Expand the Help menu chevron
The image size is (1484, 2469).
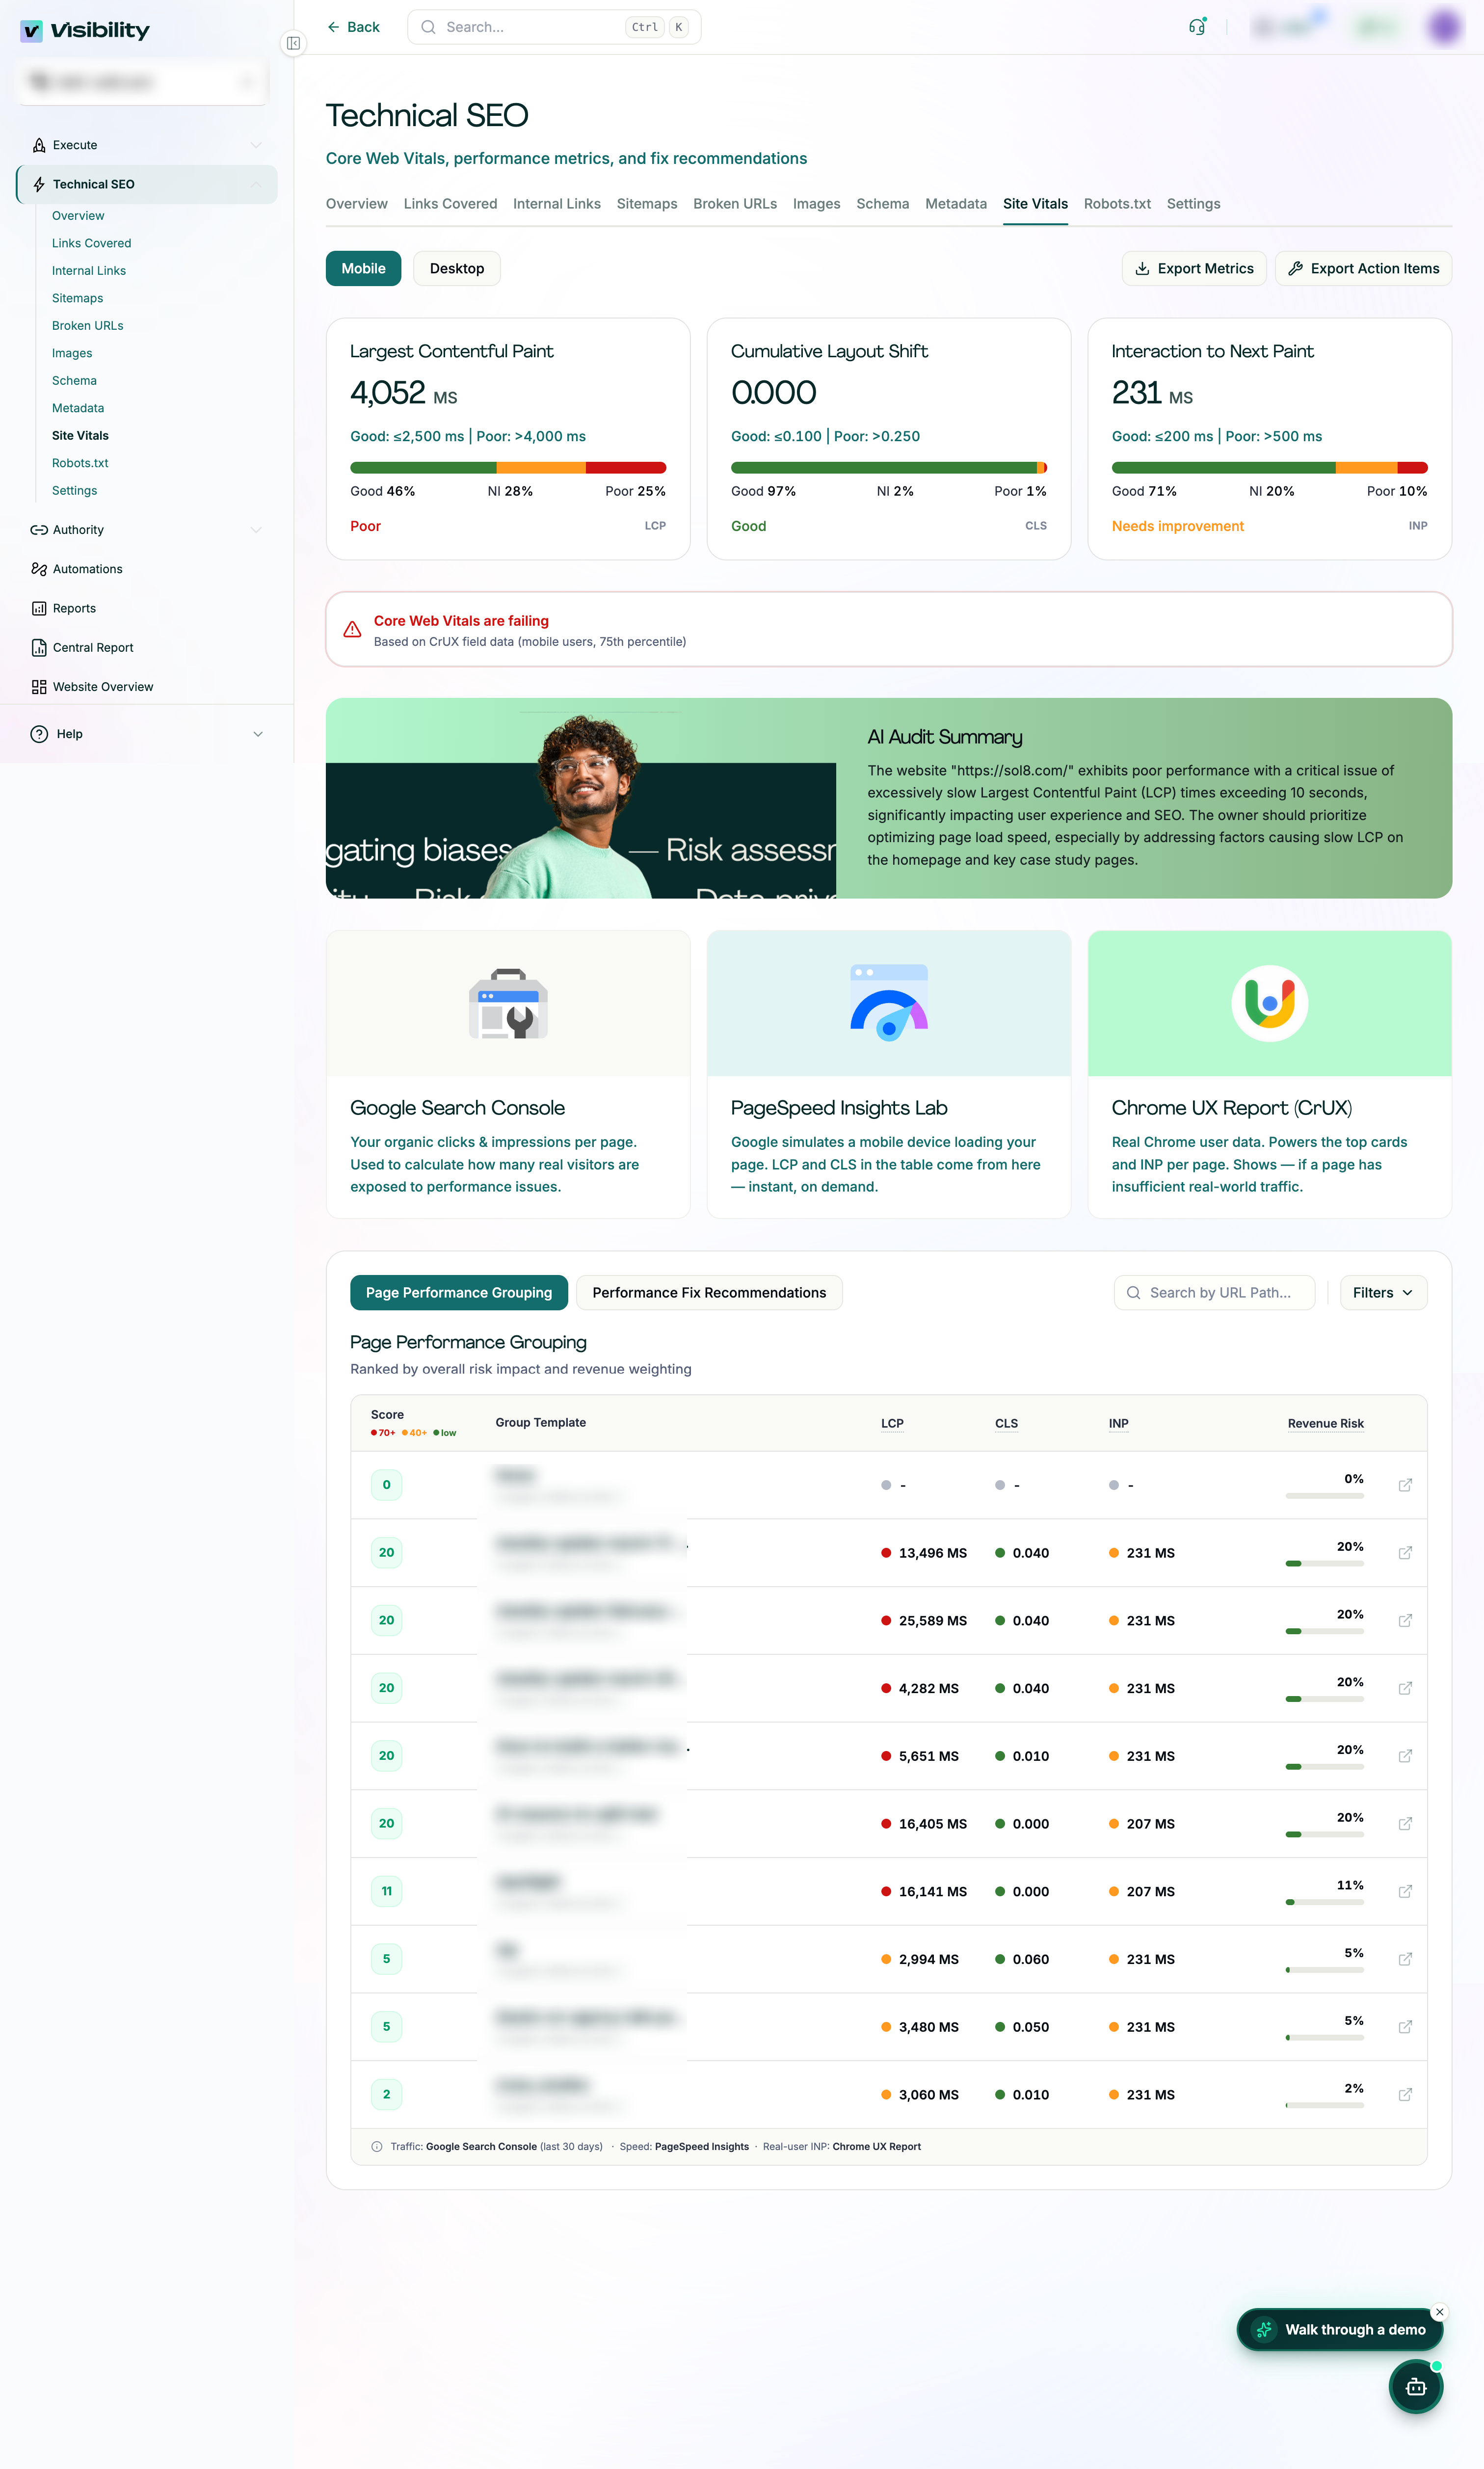point(258,734)
